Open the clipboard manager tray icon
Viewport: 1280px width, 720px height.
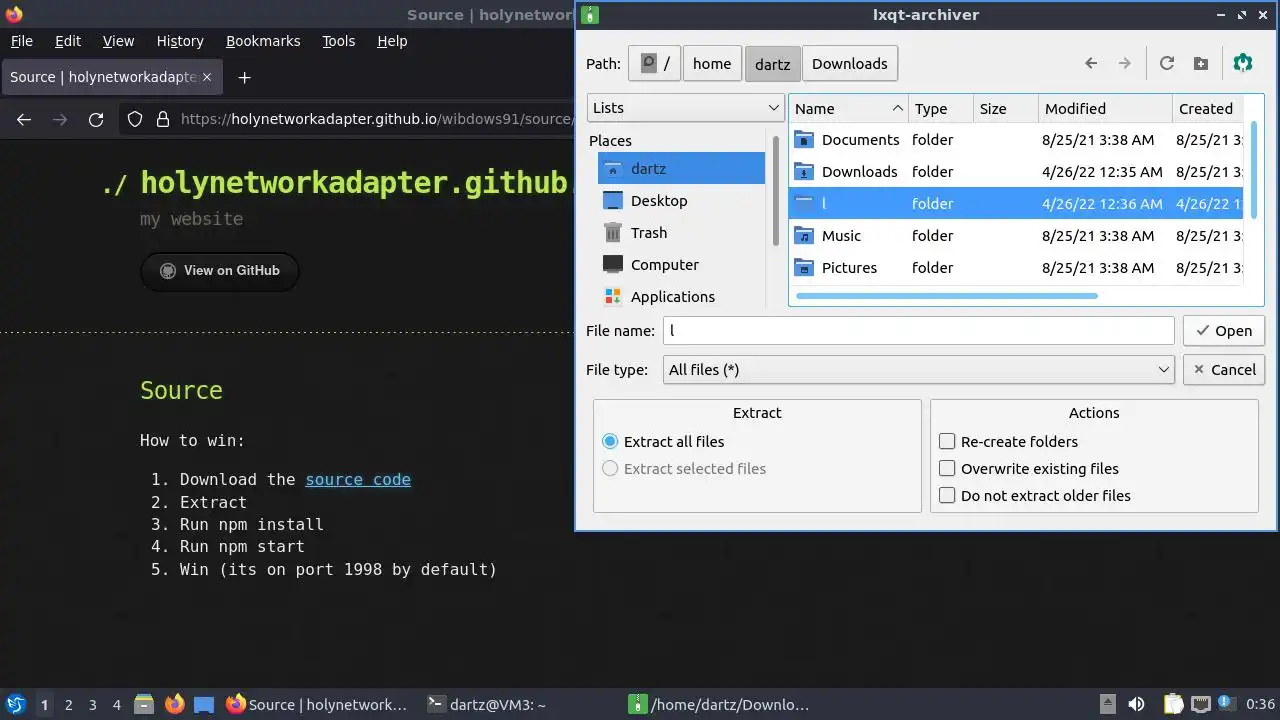pos(1173,704)
